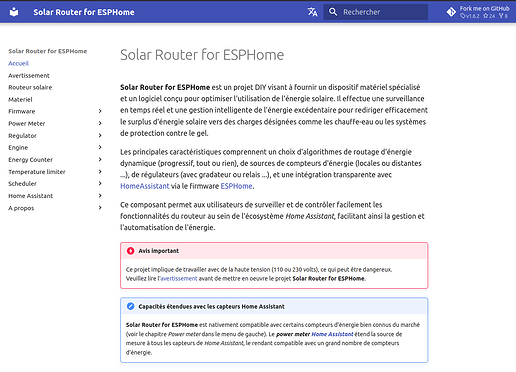Screen dimensions: 516x372
Task: Open Fork me on GitHub link
Action: coord(478,12)
